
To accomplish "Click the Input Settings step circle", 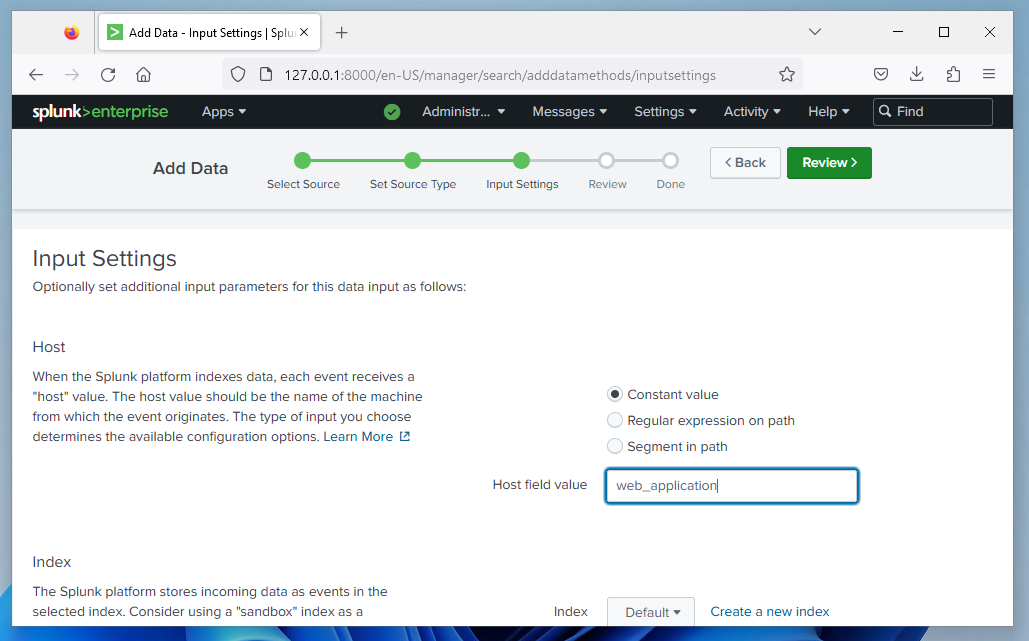I will point(521,161).
